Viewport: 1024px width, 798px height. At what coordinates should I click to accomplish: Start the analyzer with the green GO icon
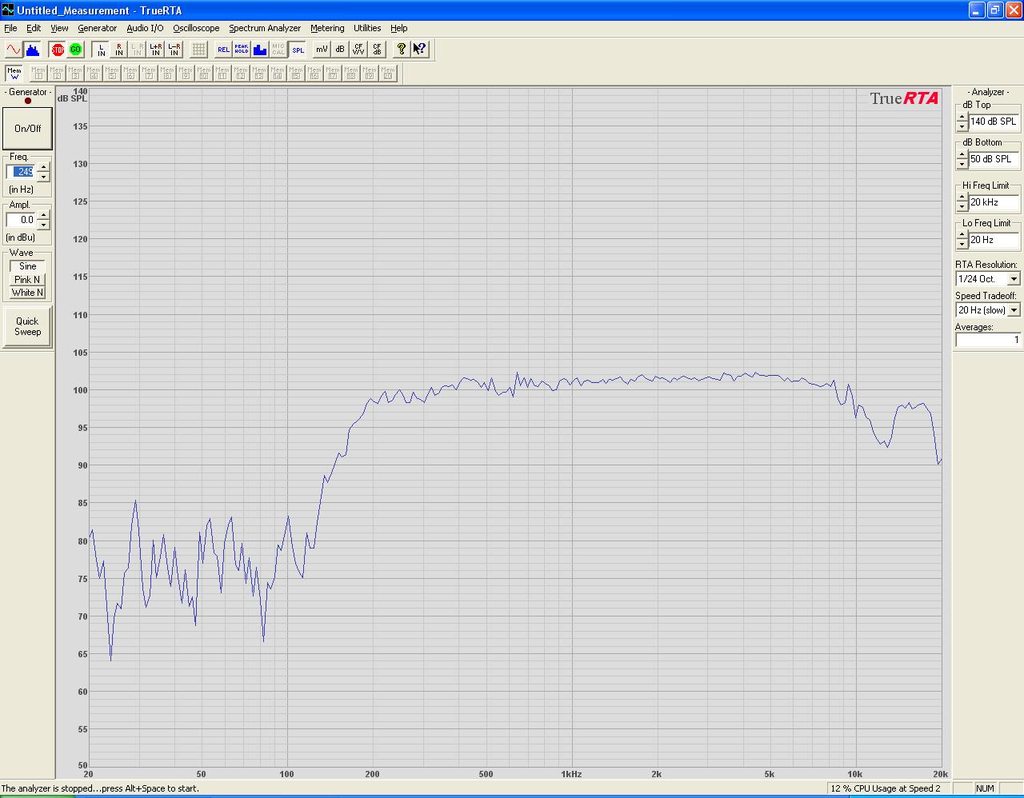click(75, 48)
